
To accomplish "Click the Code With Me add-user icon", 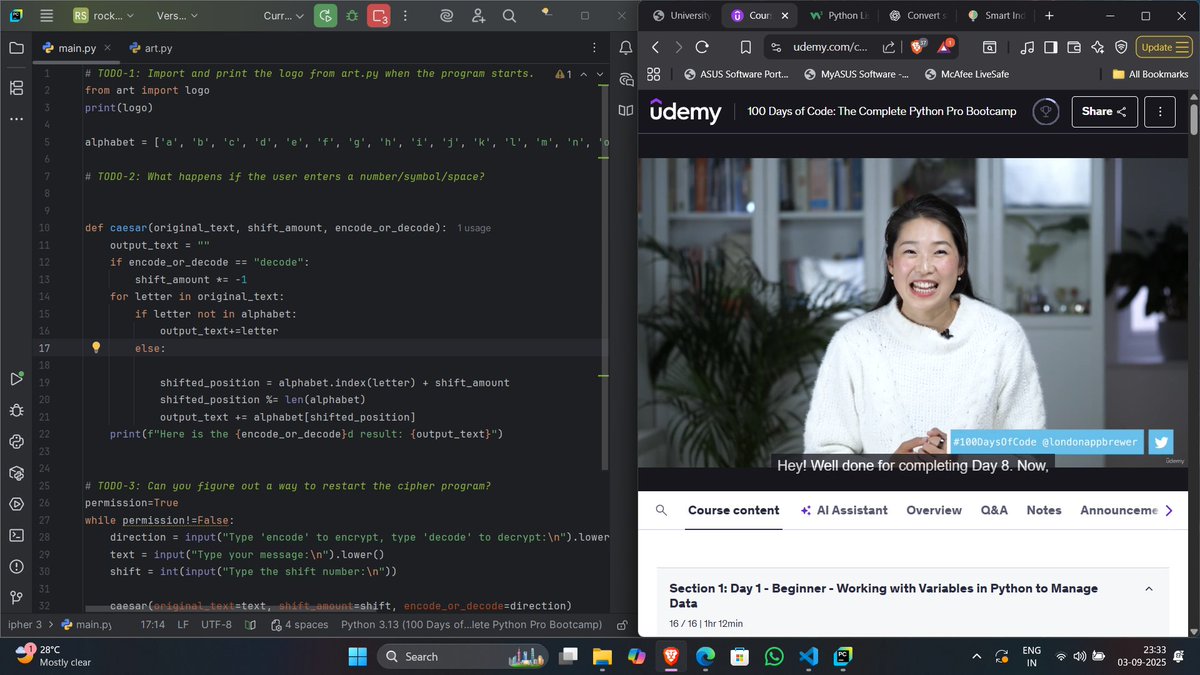I will click(478, 16).
